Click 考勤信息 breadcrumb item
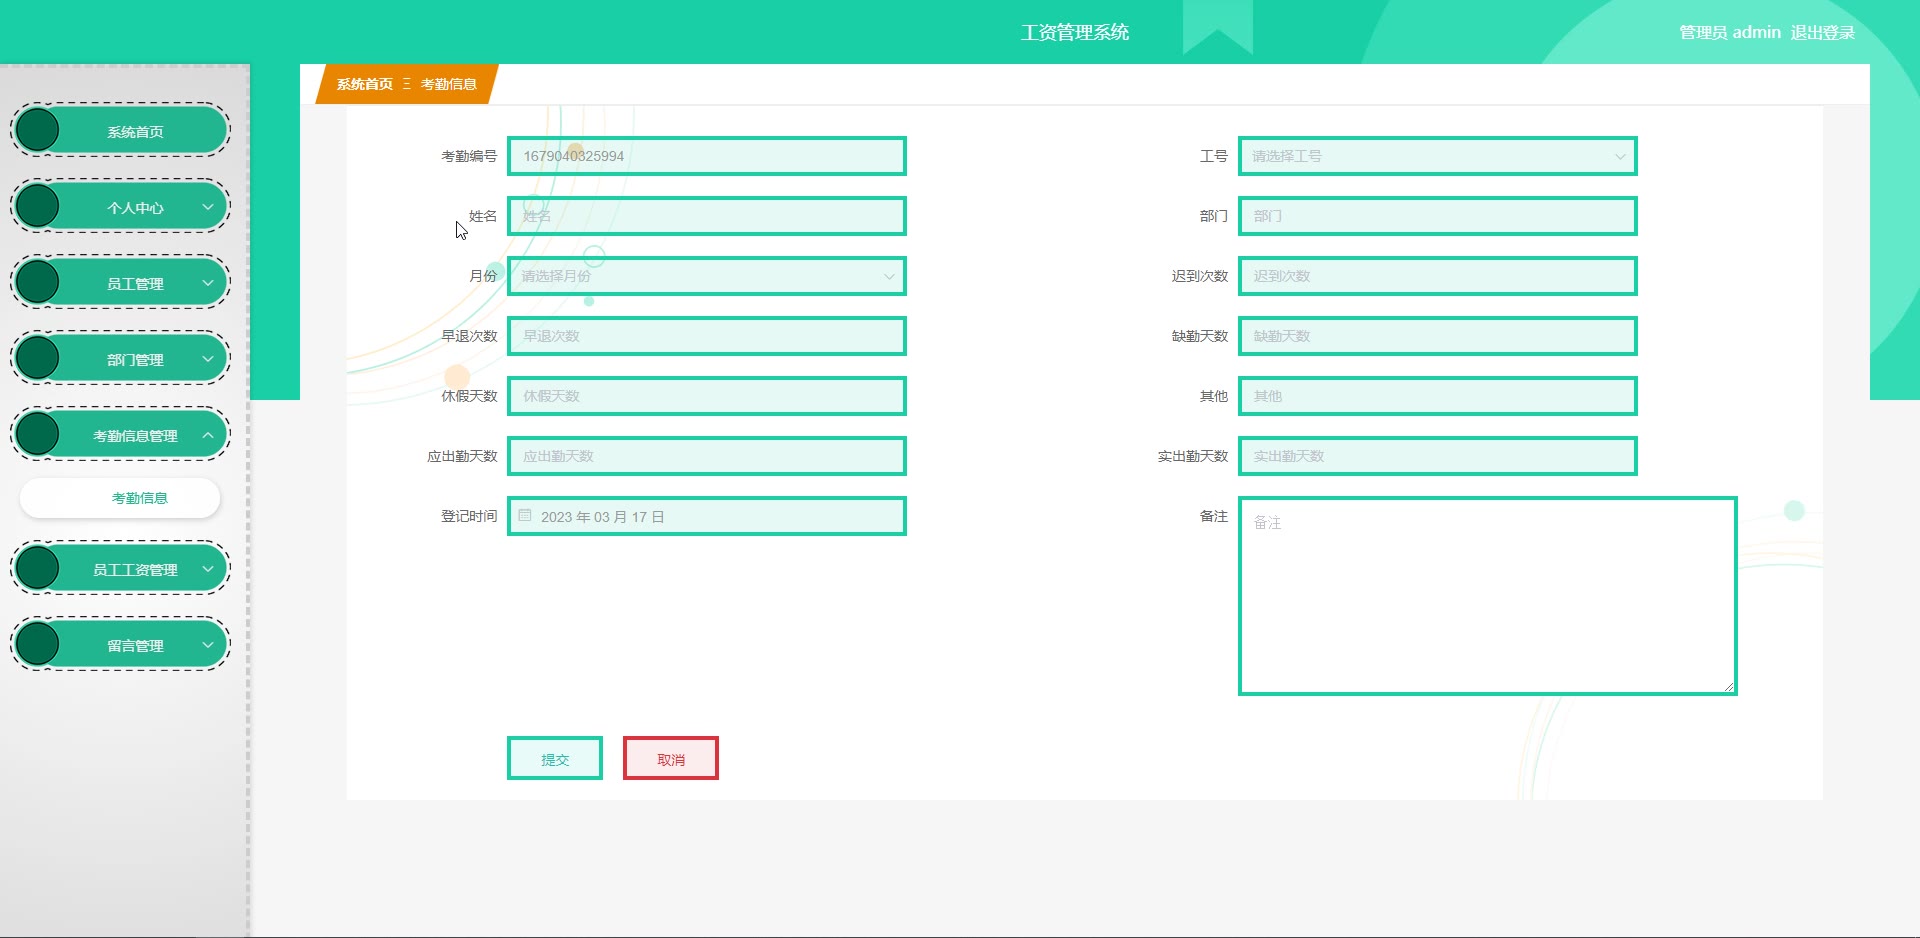 pos(448,84)
